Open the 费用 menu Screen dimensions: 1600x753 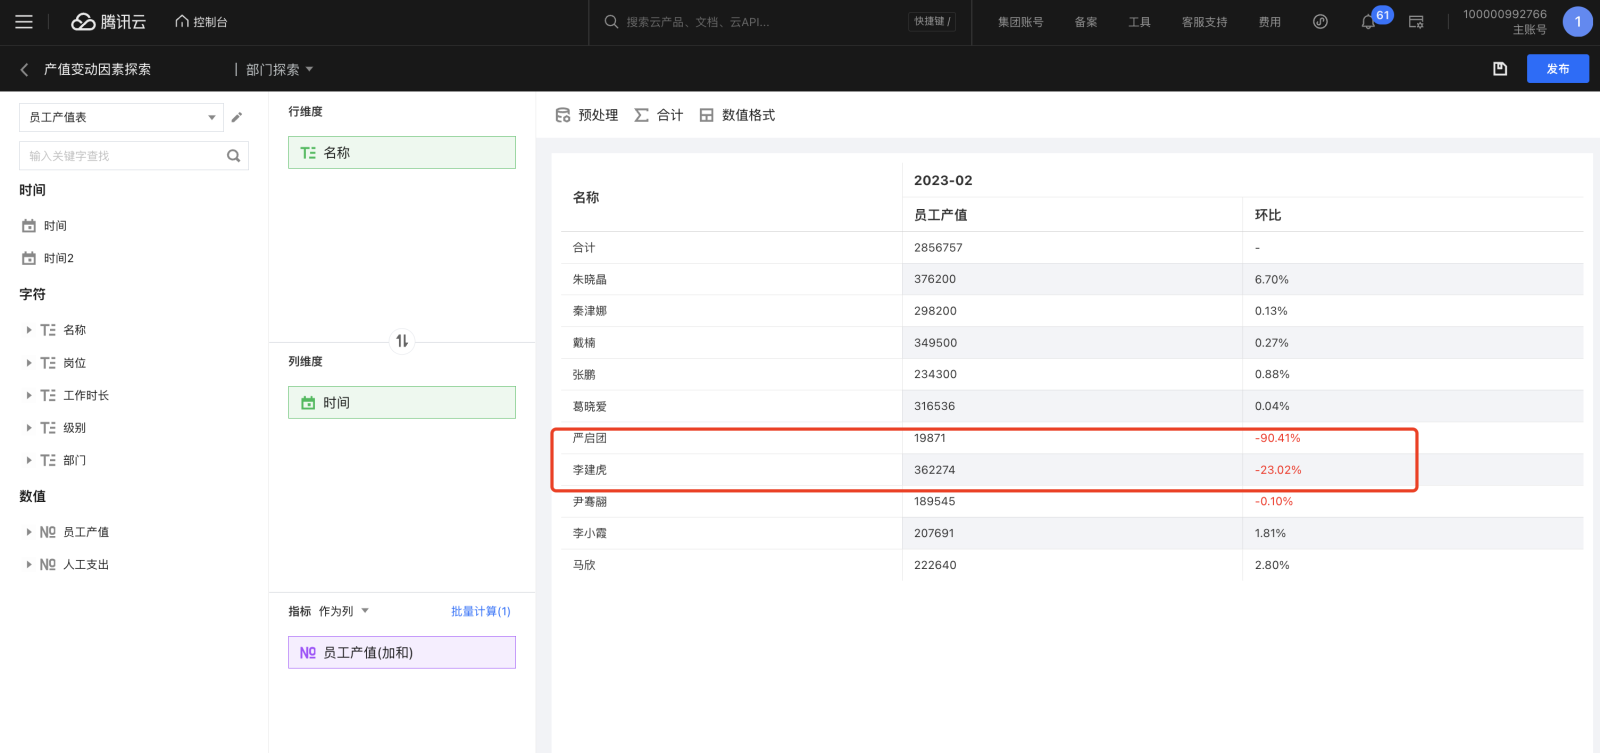[1269, 22]
